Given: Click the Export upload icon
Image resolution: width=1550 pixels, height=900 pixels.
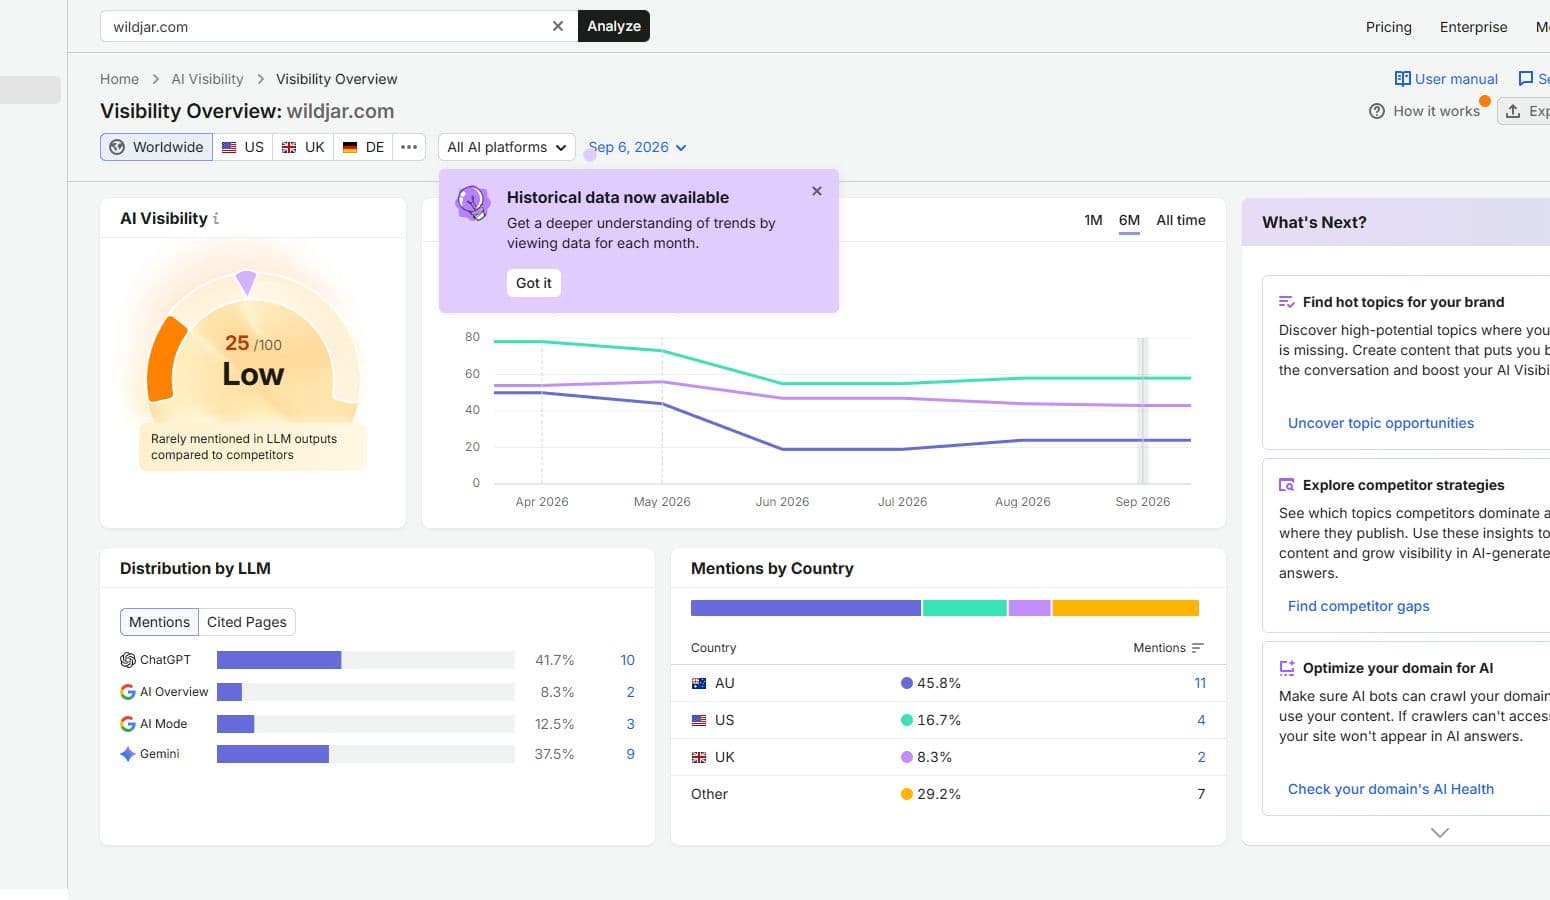Looking at the screenshot, I should (1513, 111).
